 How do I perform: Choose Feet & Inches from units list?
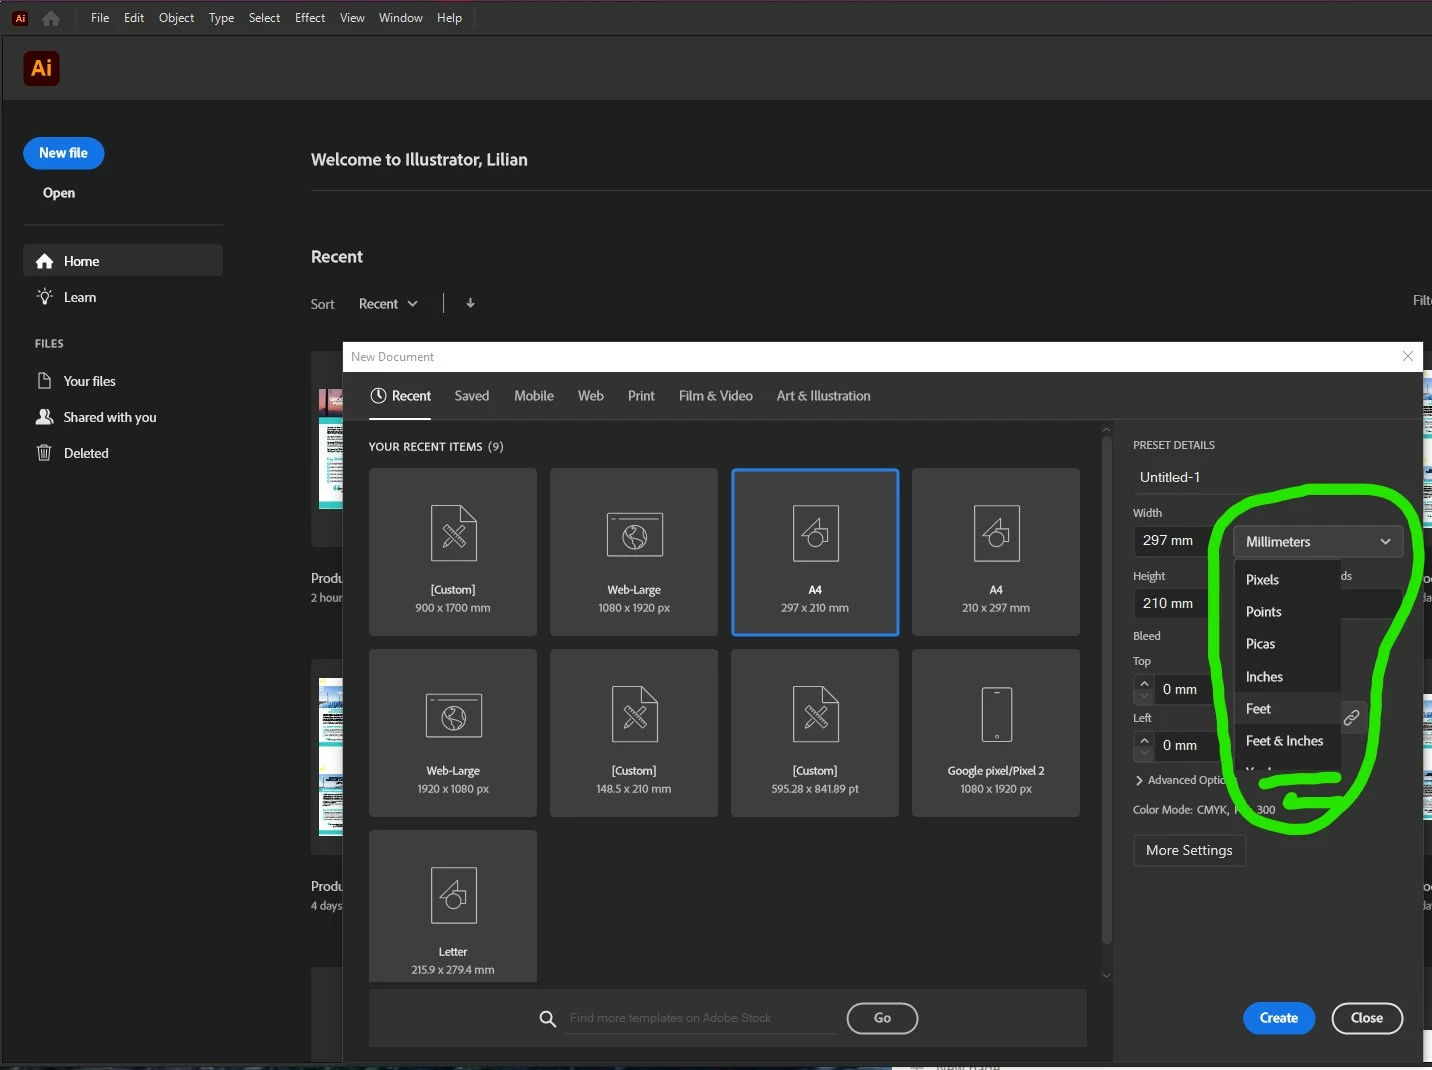1288,741
